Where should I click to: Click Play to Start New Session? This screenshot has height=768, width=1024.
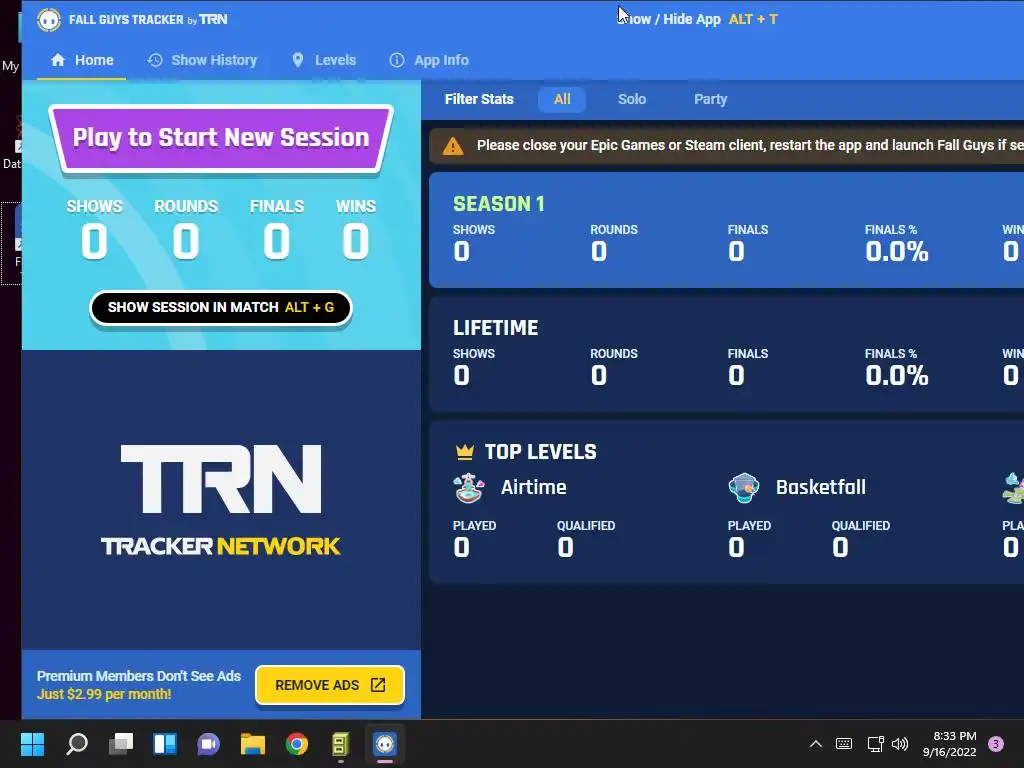221,138
